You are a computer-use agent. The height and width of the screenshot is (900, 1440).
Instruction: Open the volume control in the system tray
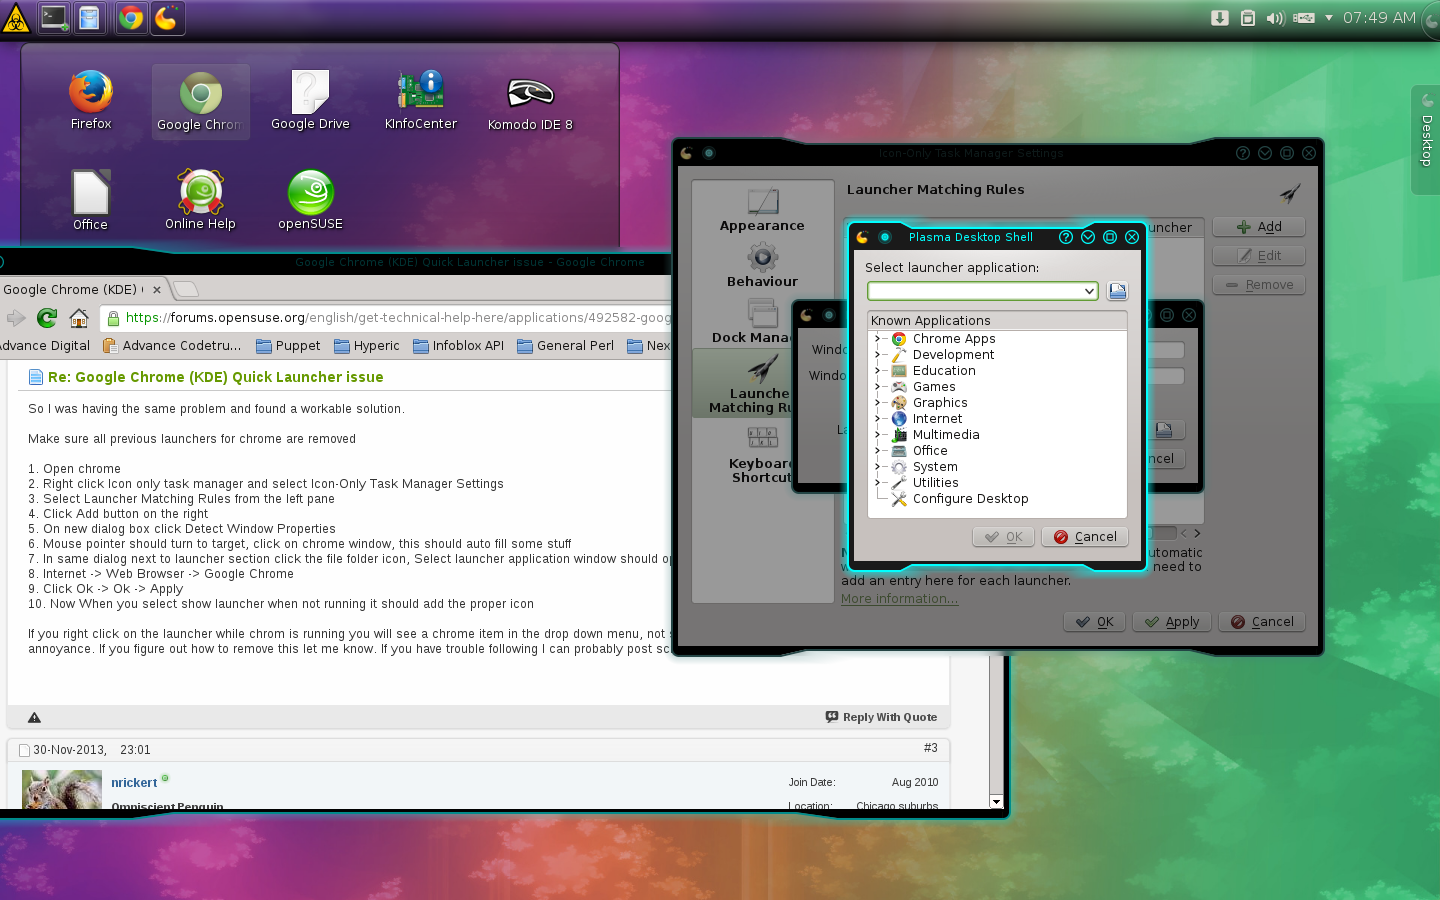[x=1275, y=18]
